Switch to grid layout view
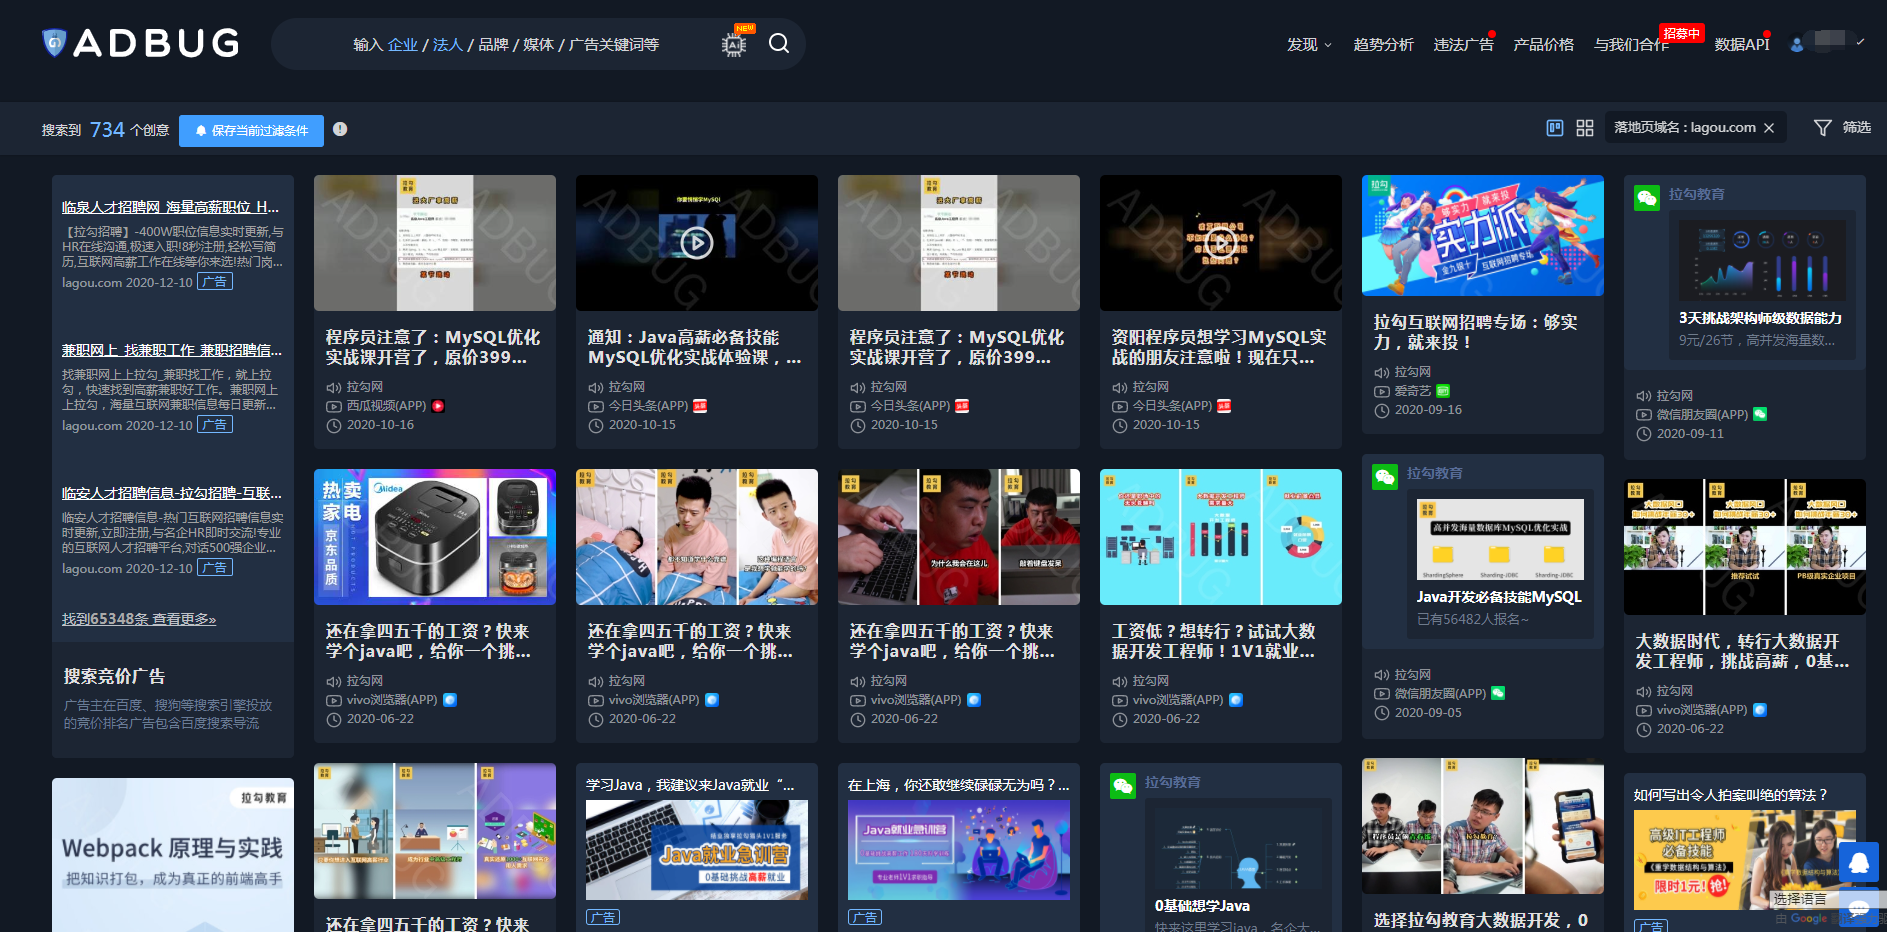This screenshot has width=1887, height=932. [1583, 128]
